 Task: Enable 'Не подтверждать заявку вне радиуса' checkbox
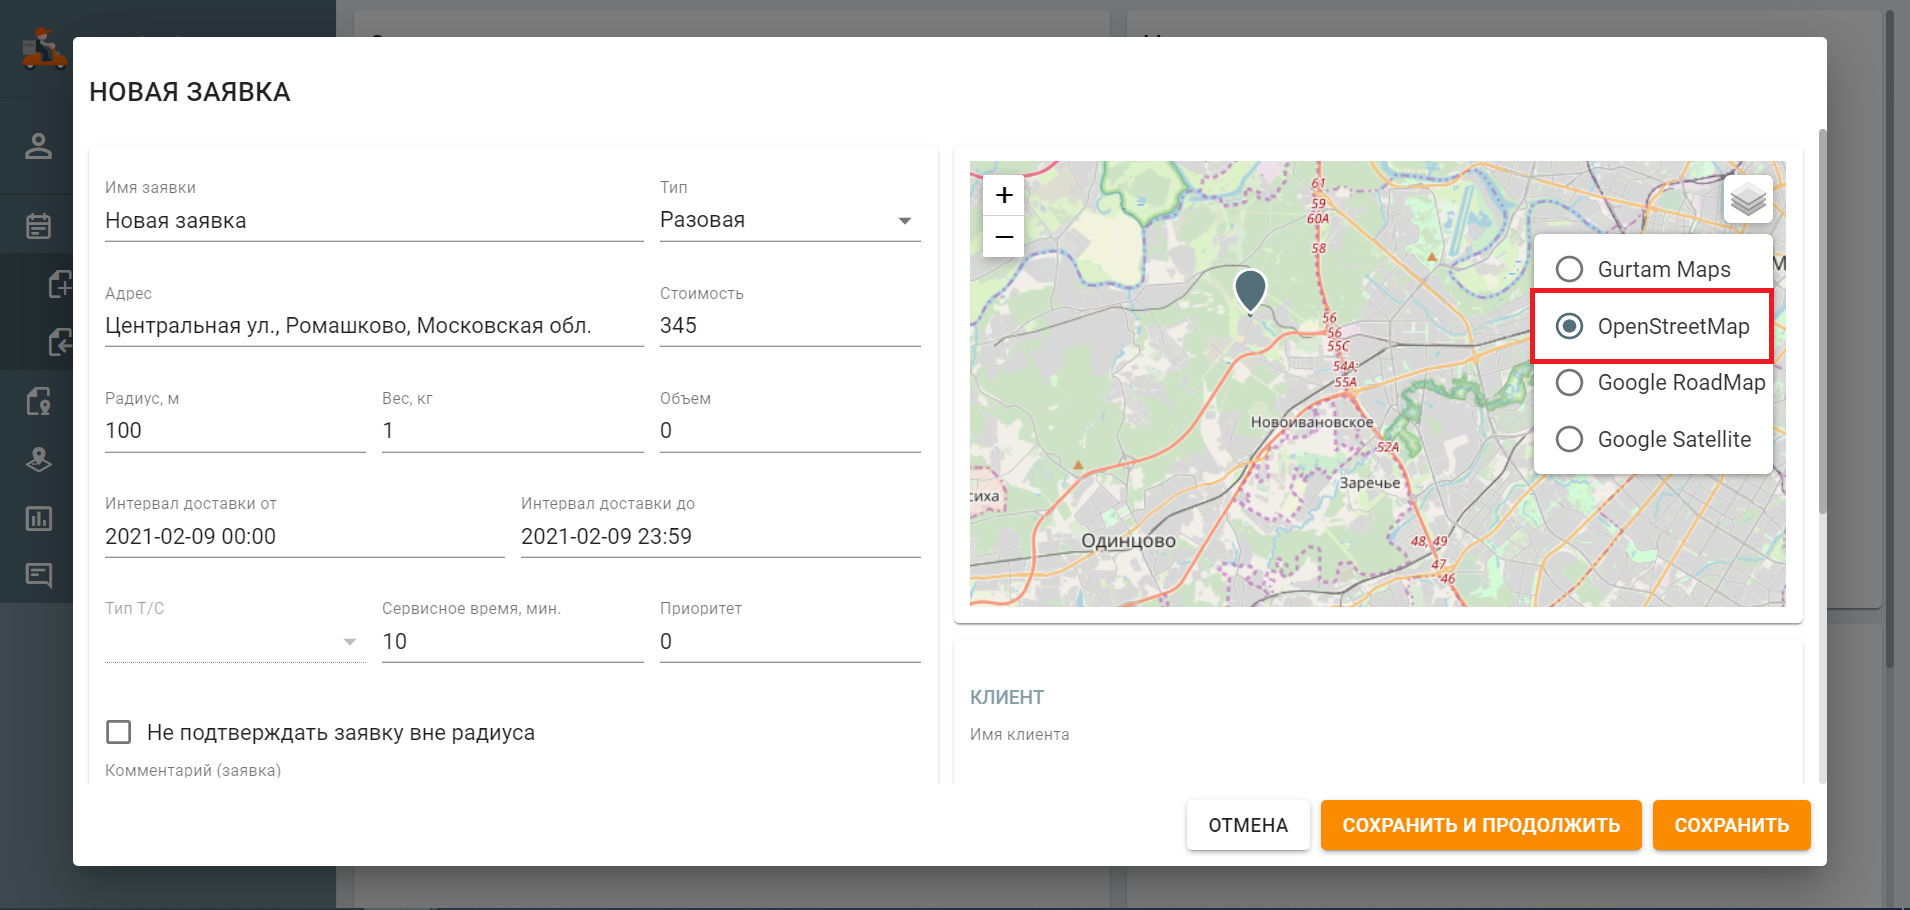click(x=119, y=732)
